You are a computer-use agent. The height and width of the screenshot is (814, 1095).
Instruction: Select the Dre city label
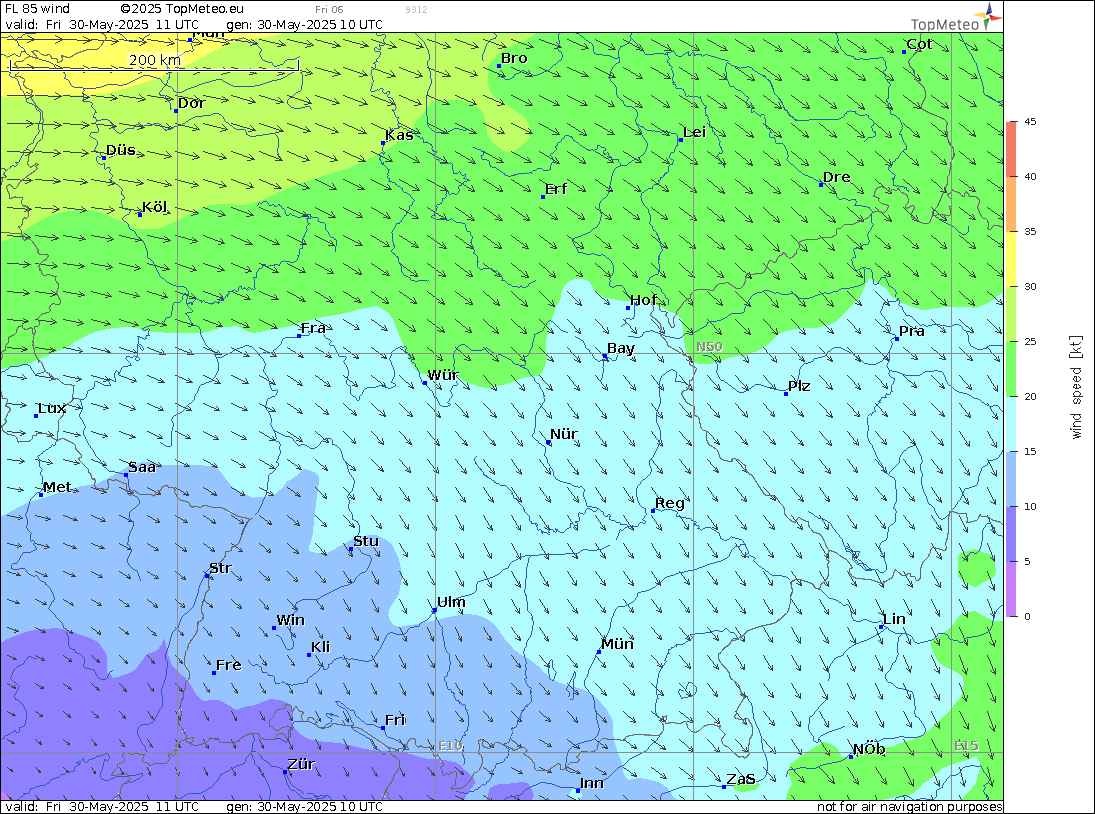(x=837, y=177)
